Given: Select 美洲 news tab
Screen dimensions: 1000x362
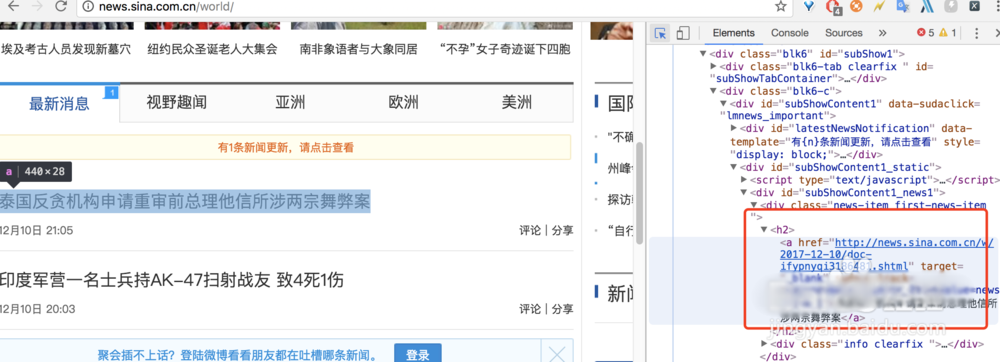Looking at the screenshot, I should click(517, 103).
